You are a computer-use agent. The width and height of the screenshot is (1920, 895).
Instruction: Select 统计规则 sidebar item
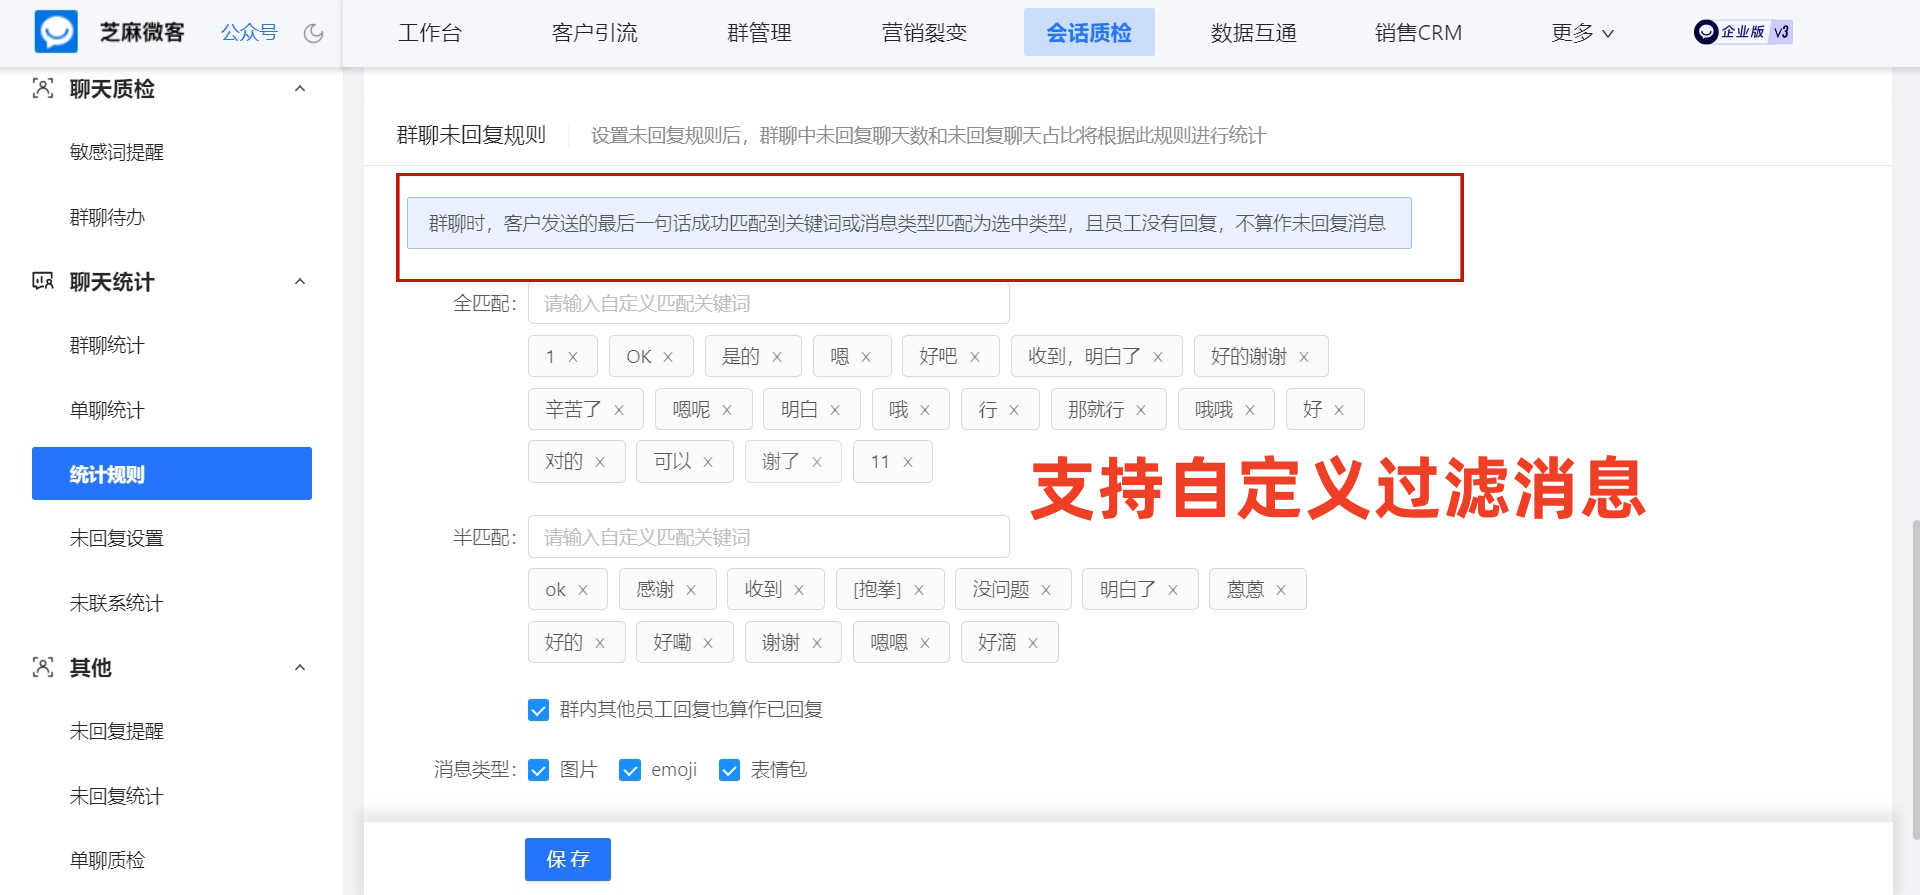(172, 473)
